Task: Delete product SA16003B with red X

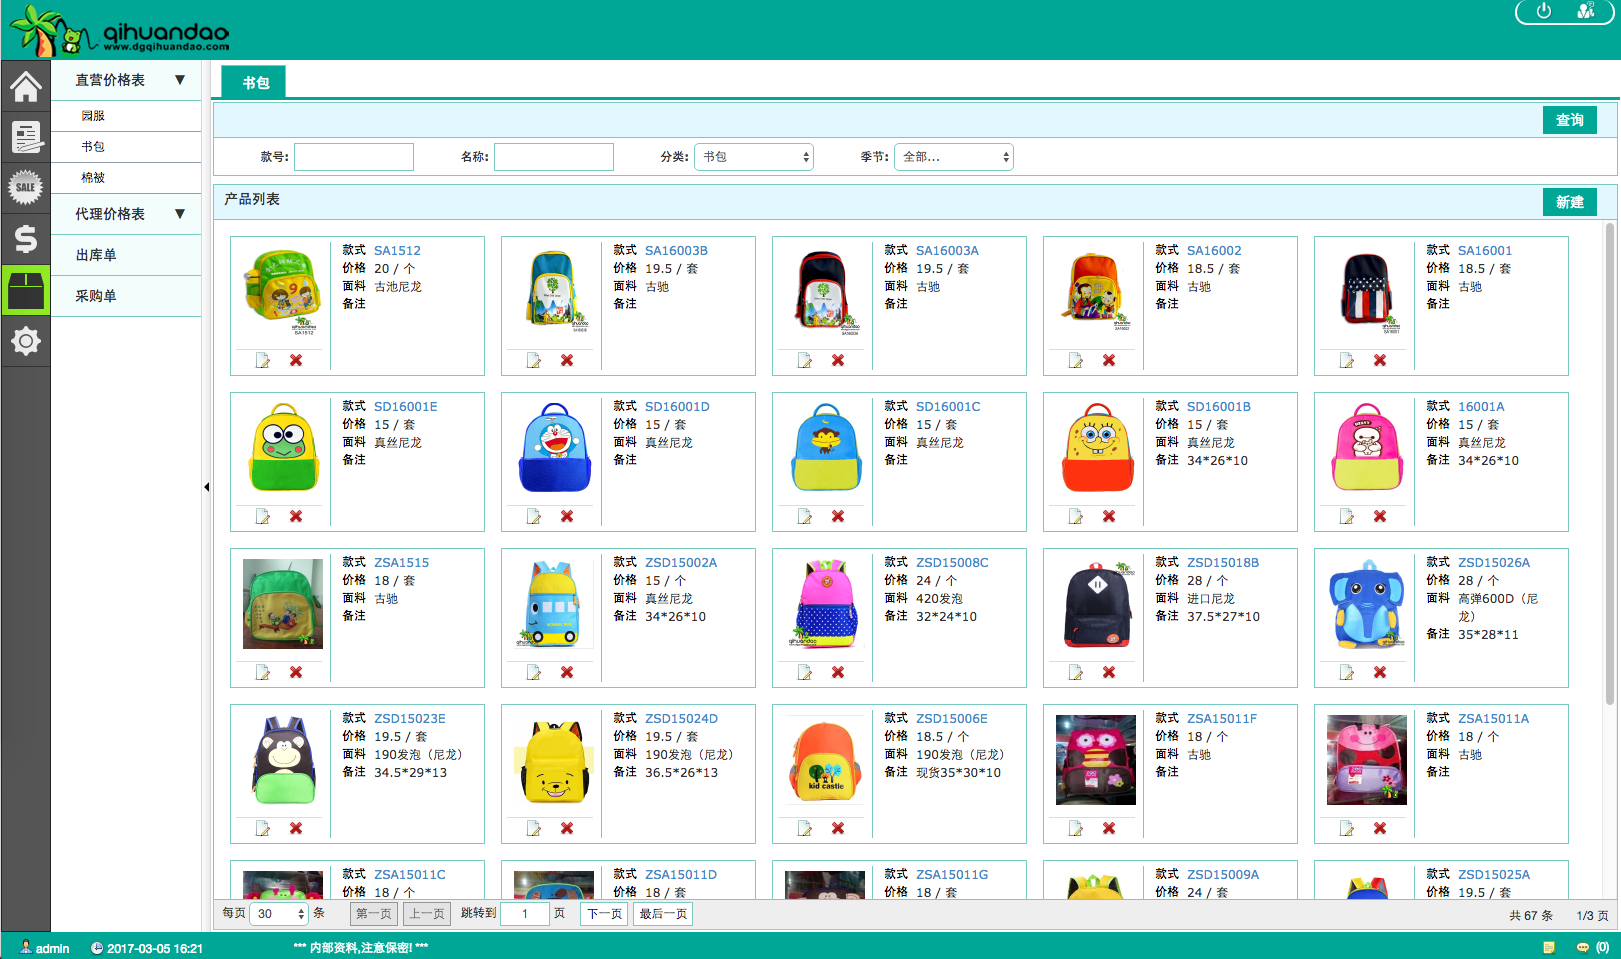Action: tap(567, 360)
